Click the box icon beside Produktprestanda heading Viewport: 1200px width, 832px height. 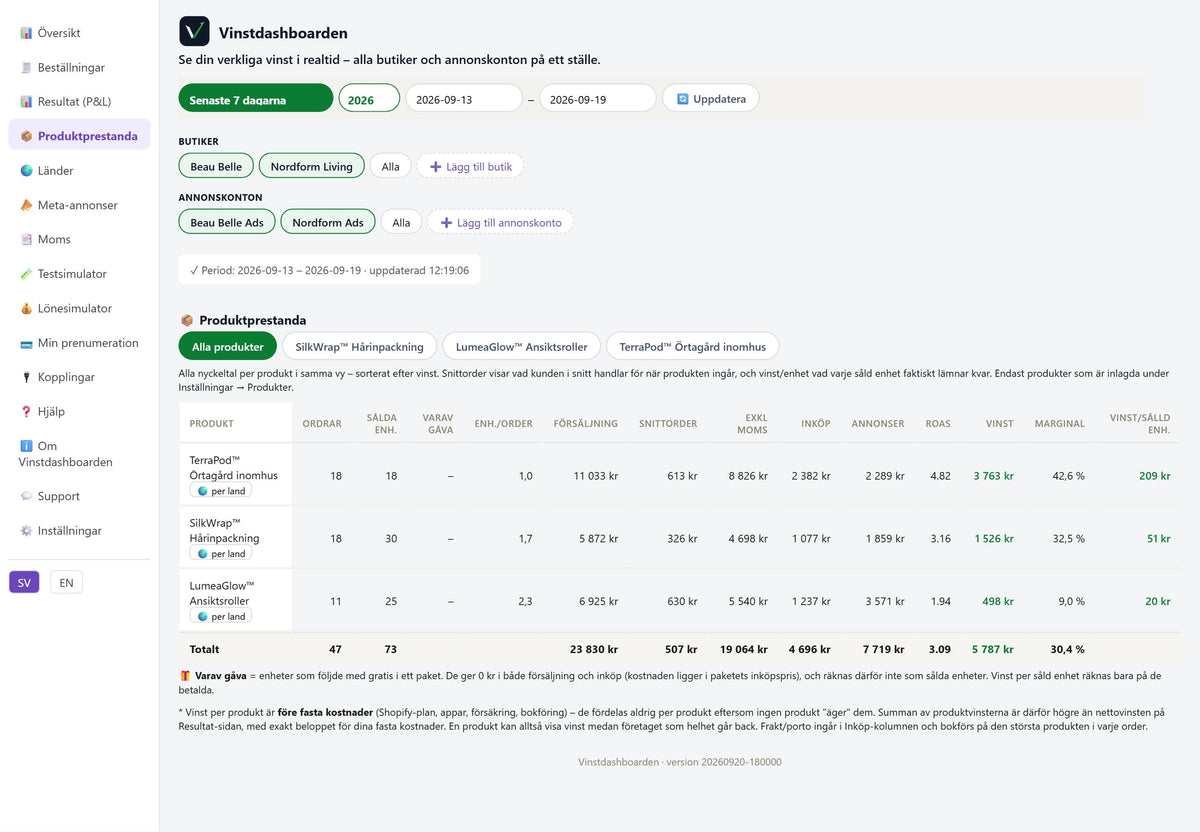[x=186, y=320]
